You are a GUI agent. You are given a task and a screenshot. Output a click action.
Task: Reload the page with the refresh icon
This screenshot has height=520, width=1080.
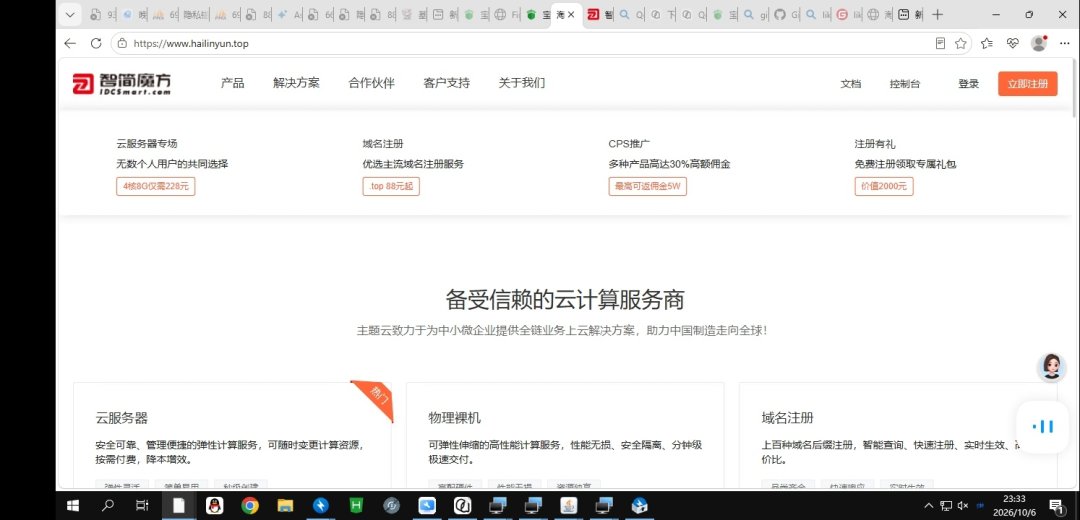(x=96, y=43)
